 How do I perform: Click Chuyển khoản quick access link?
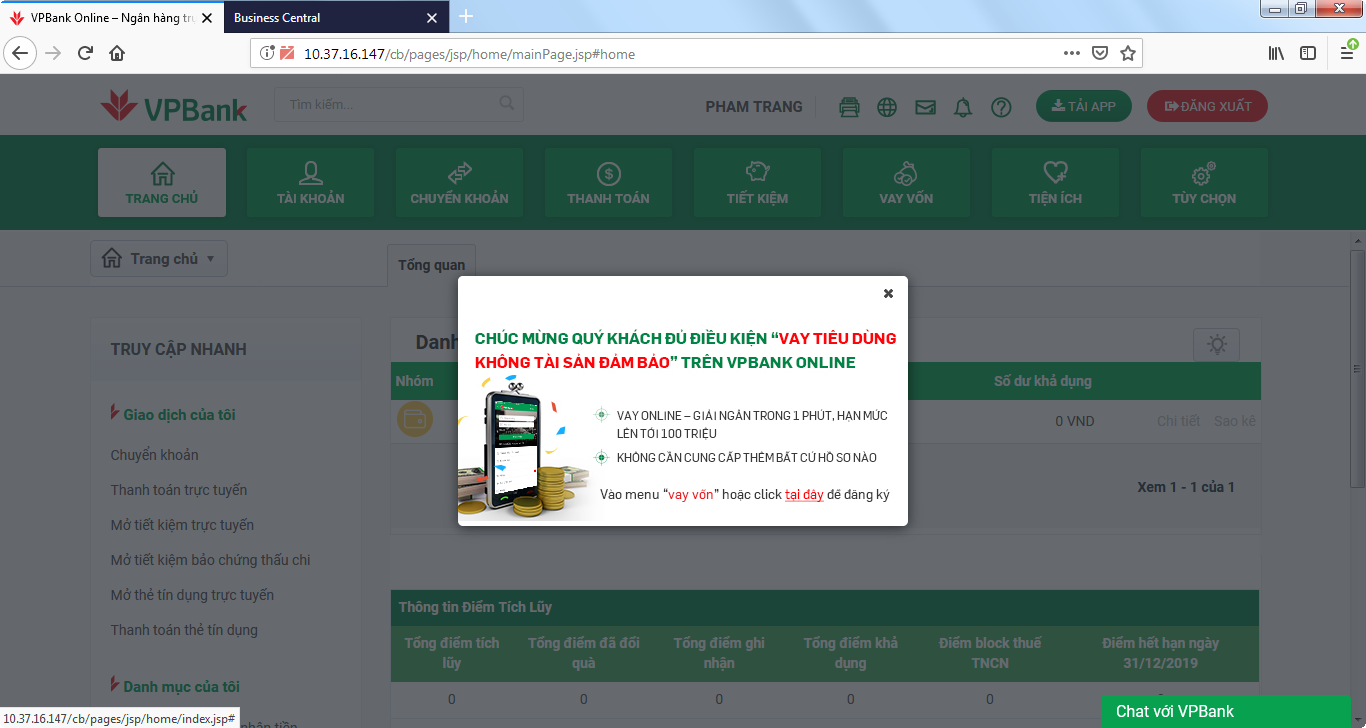pos(155,455)
